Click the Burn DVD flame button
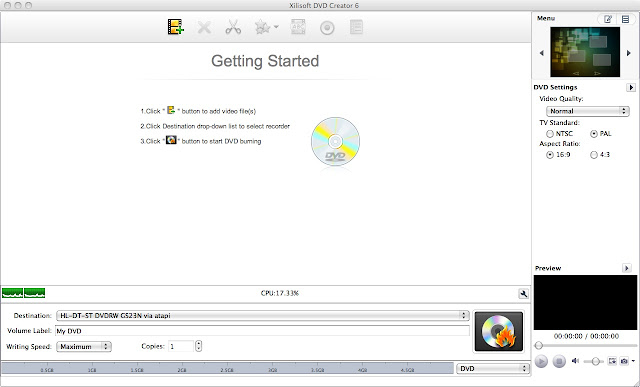640x387 pixels. tap(499, 331)
